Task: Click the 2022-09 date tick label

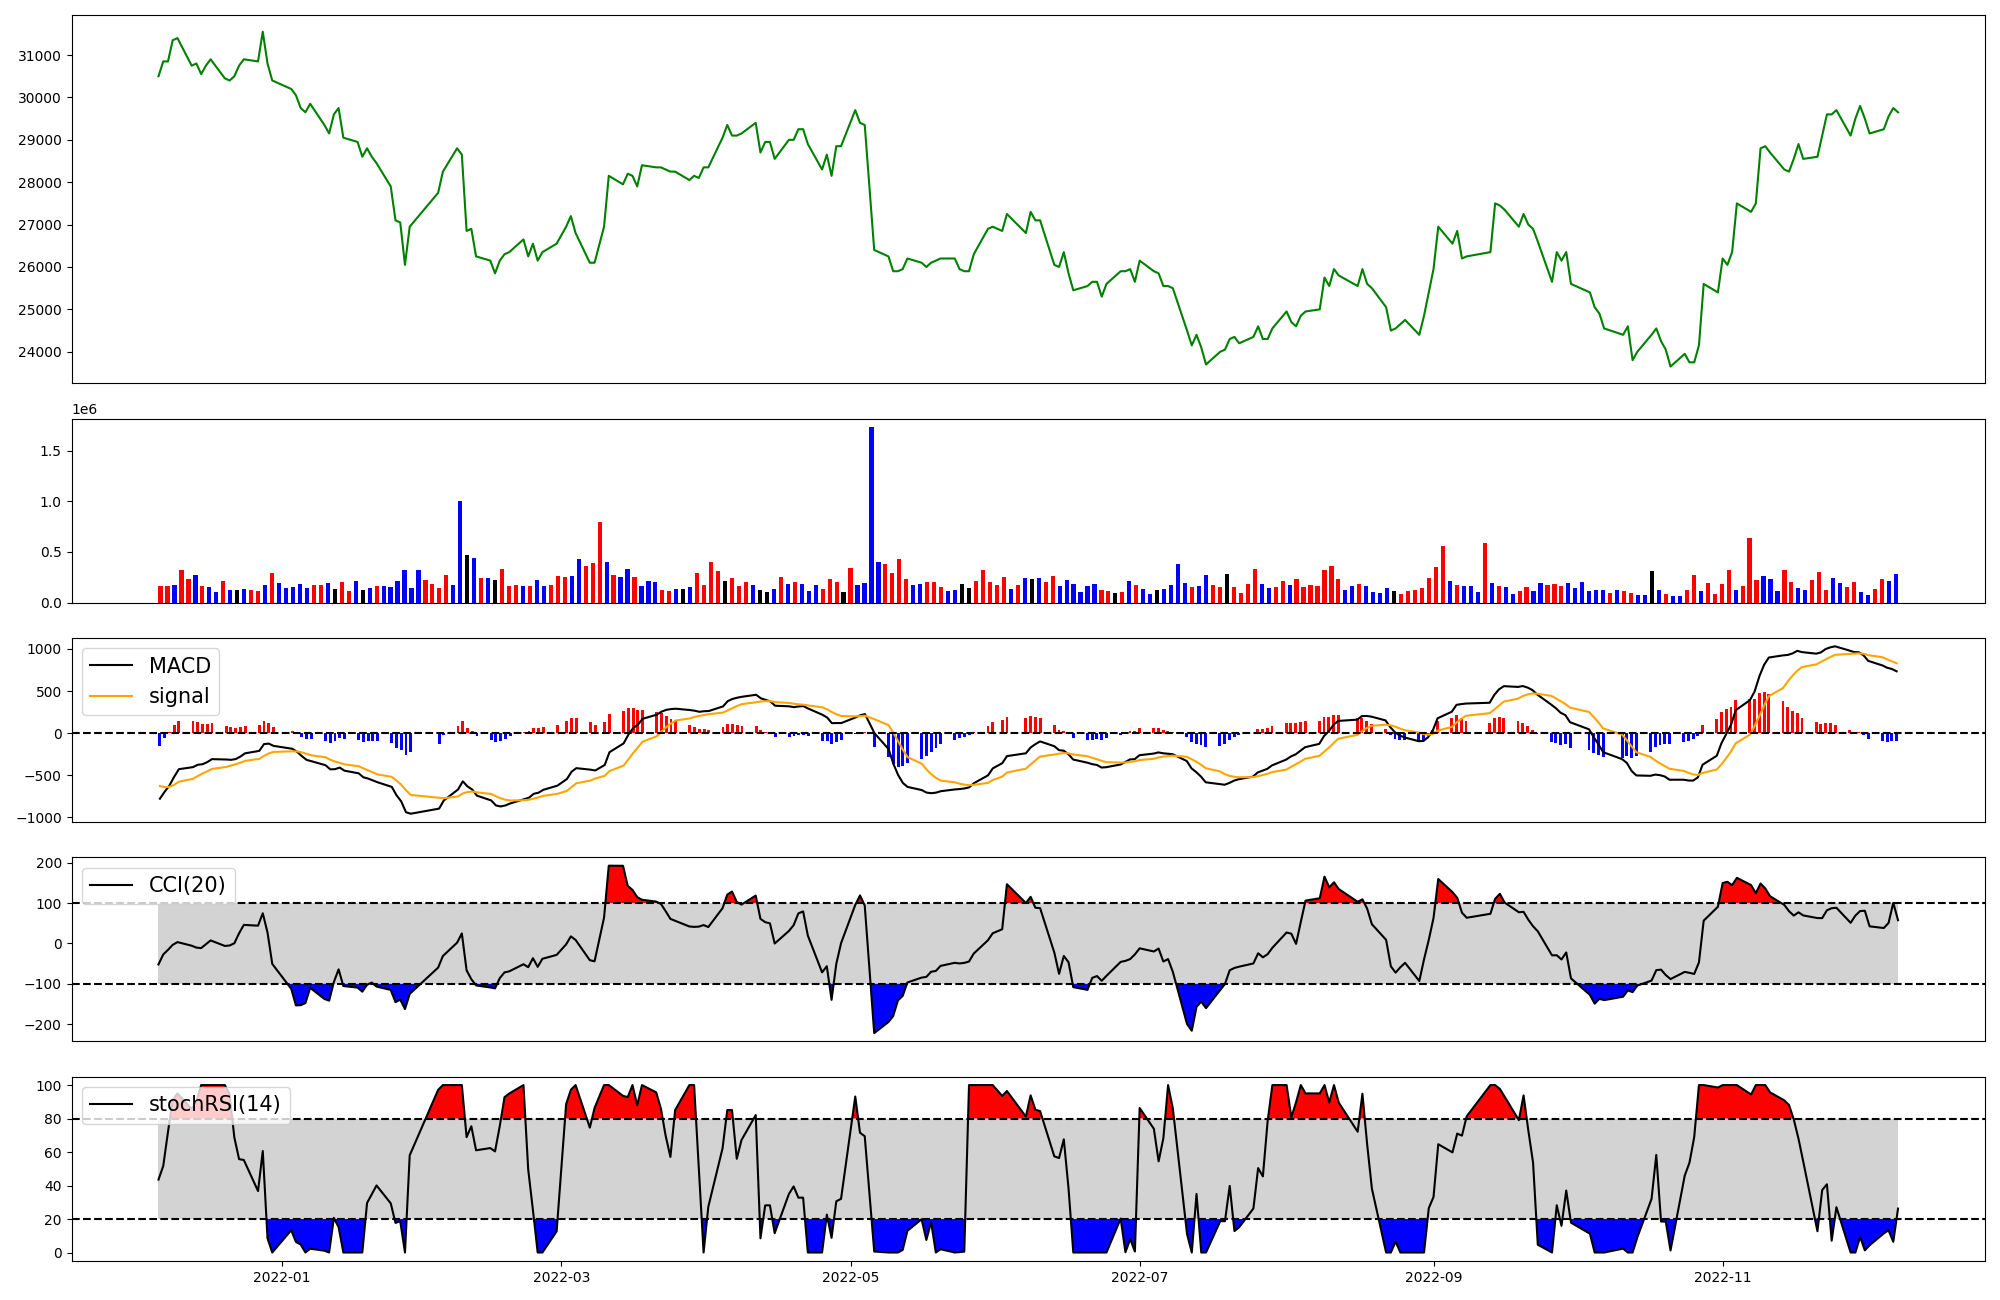Action: (1434, 1277)
